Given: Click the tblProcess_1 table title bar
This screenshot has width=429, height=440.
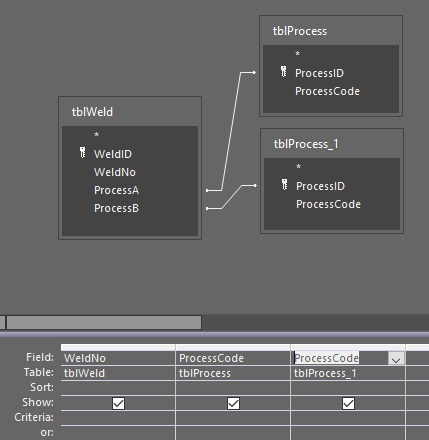Looking at the screenshot, I should 332,144.
